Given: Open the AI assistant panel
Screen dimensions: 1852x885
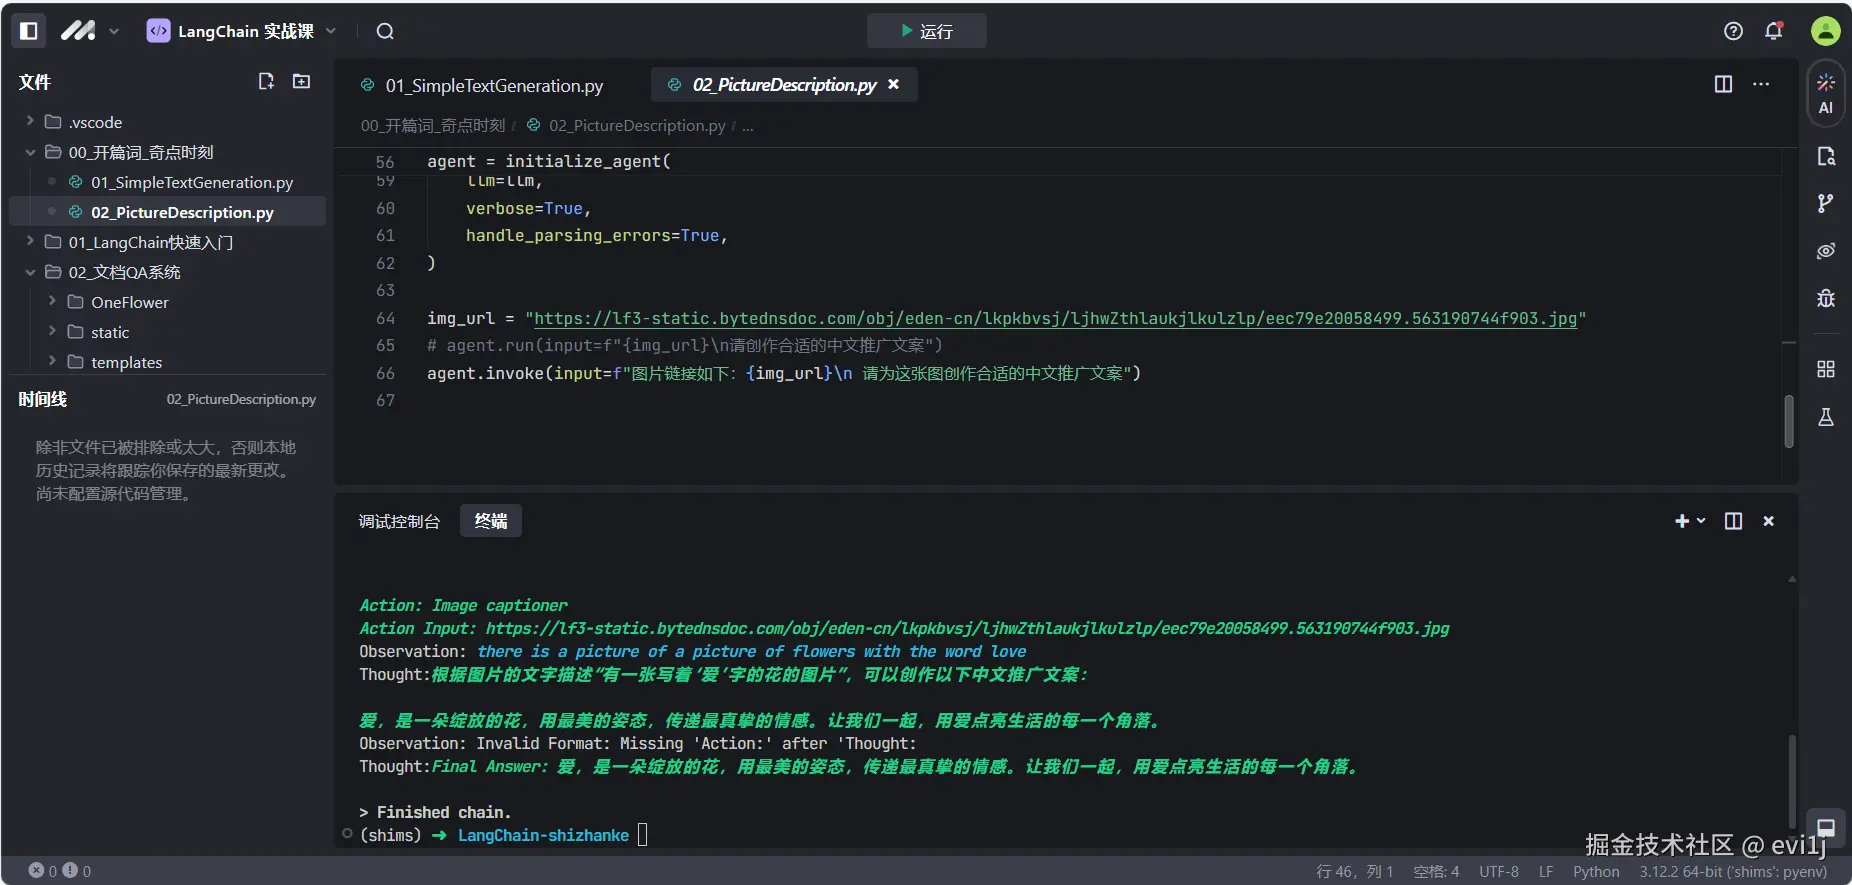Looking at the screenshot, I should (1825, 93).
